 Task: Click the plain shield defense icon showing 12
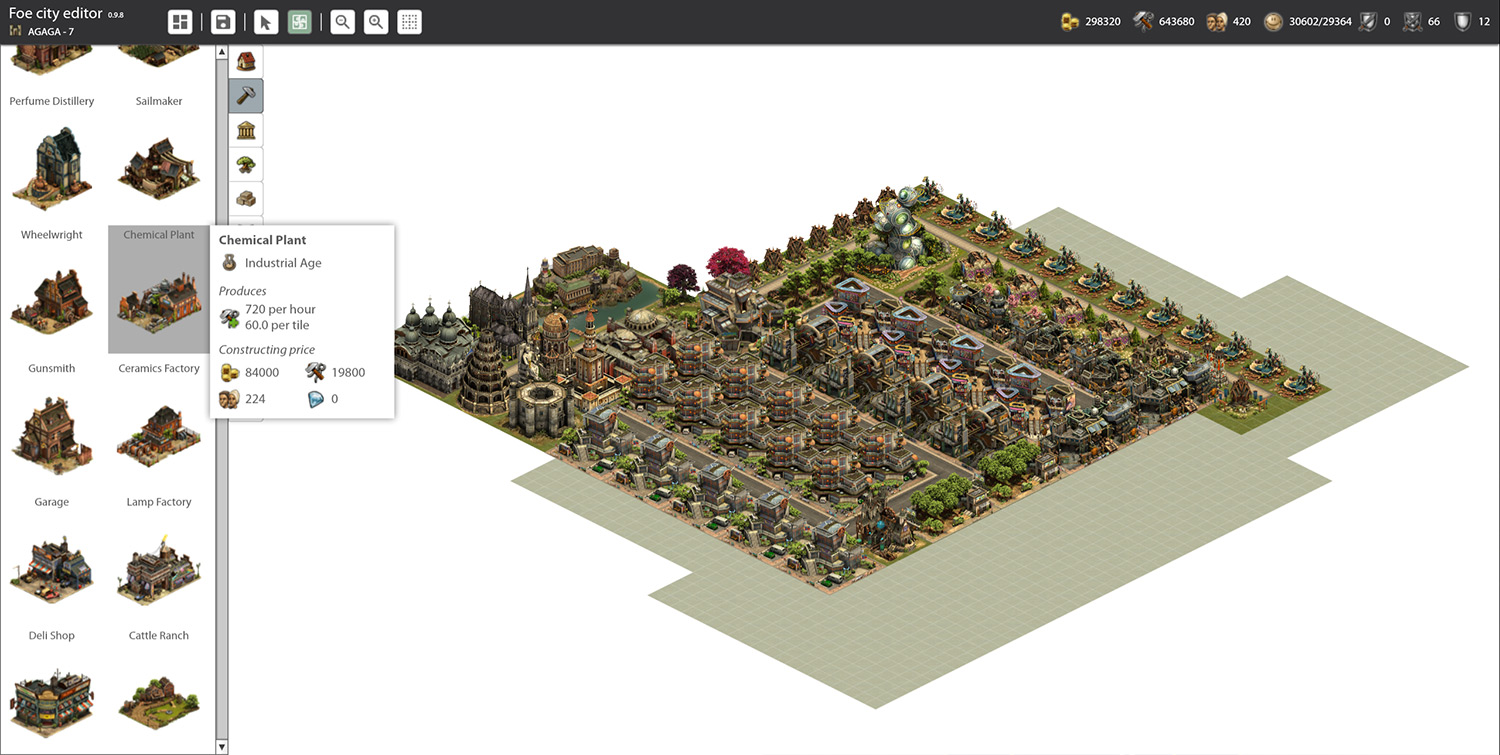1463,21
